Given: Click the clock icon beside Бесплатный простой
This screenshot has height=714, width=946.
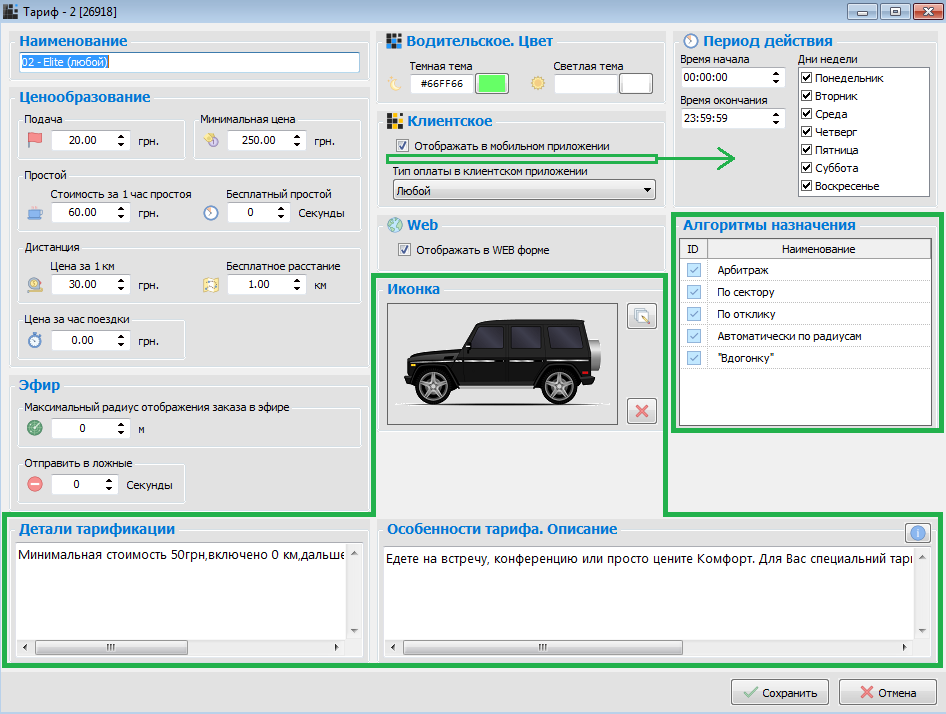Looking at the screenshot, I should (x=211, y=213).
